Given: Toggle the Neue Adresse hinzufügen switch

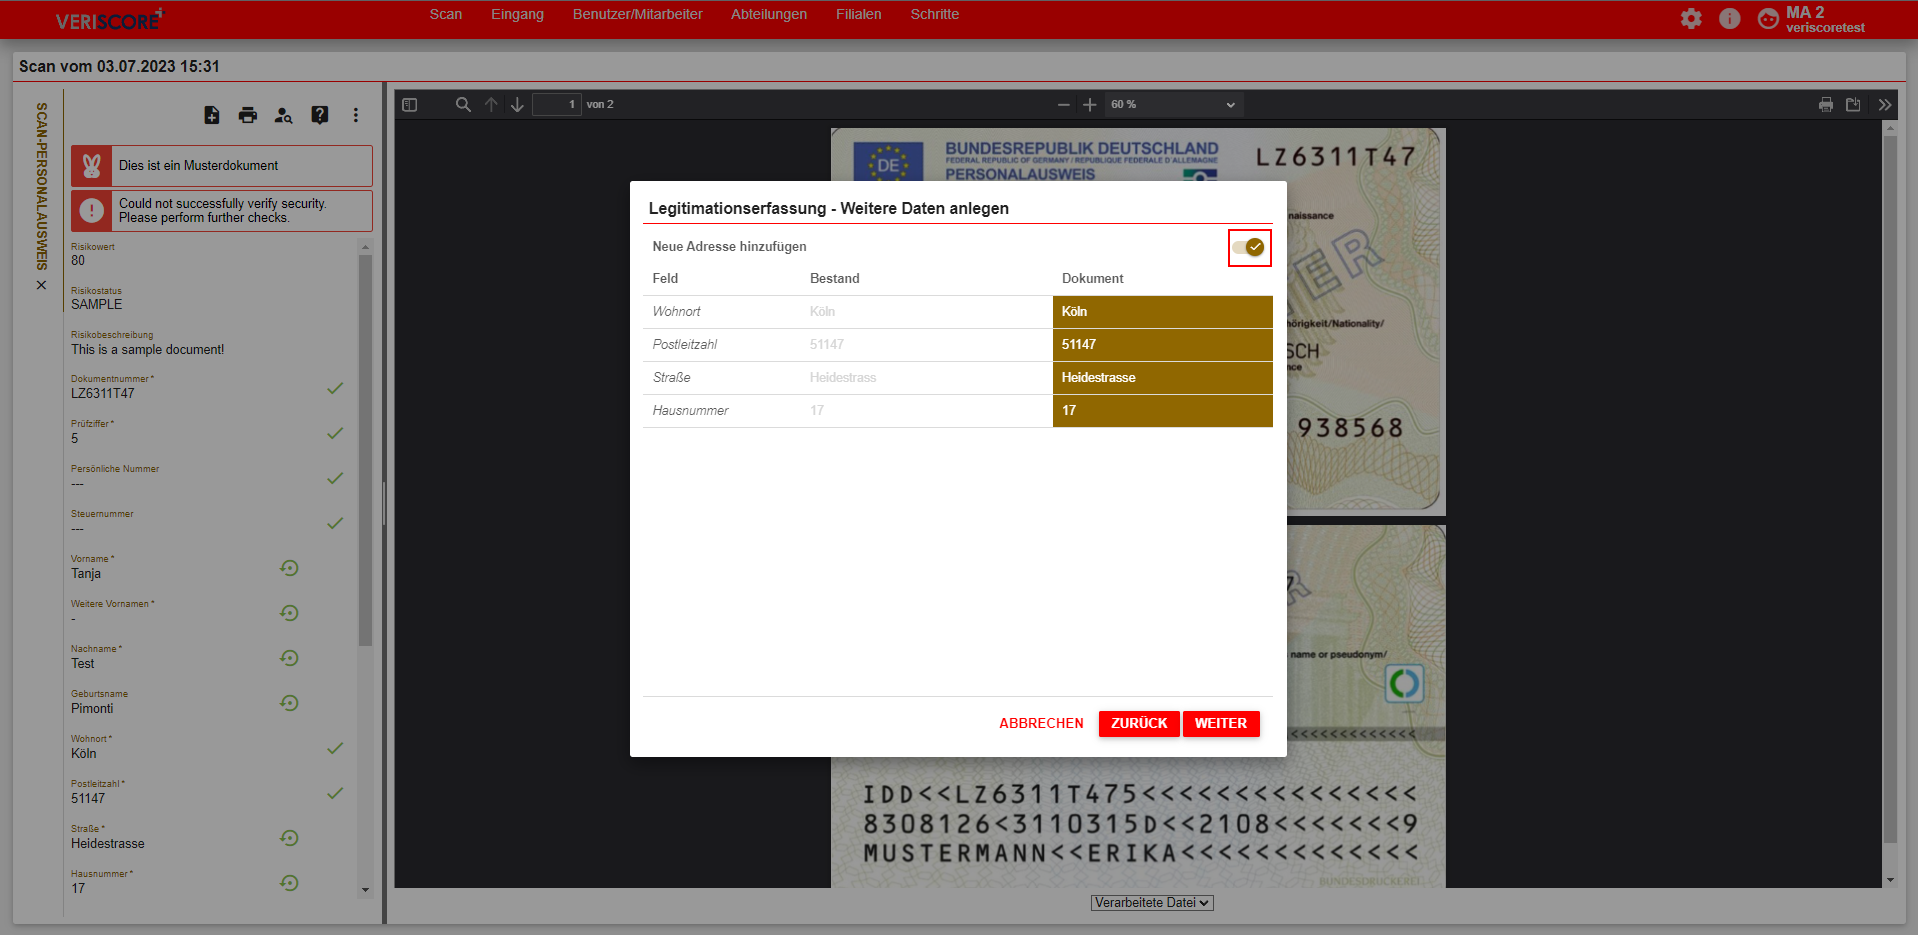Looking at the screenshot, I should coord(1249,247).
